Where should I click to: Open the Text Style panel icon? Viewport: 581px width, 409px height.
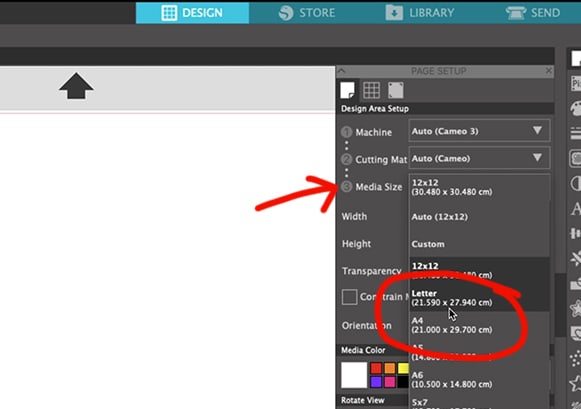(x=575, y=208)
